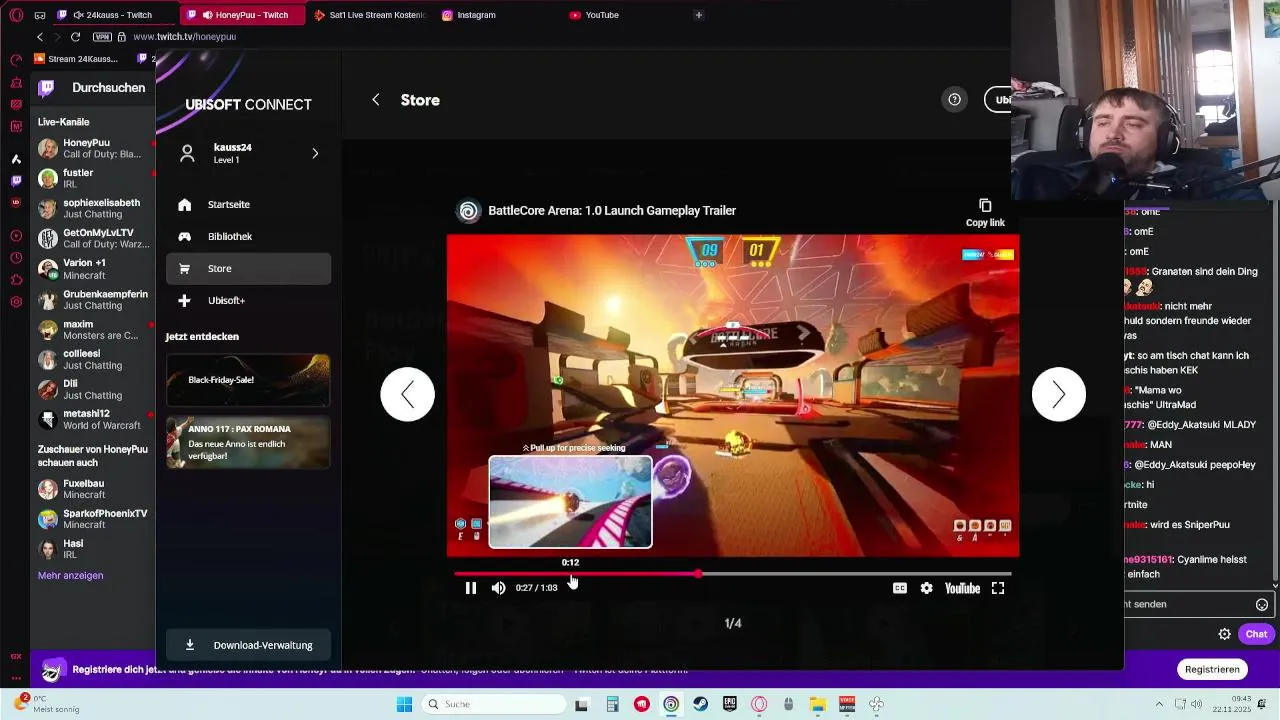Open the ANNO 117 : PAX ROMANA promo
The width and height of the screenshot is (1280, 720).
(x=248, y=442)
